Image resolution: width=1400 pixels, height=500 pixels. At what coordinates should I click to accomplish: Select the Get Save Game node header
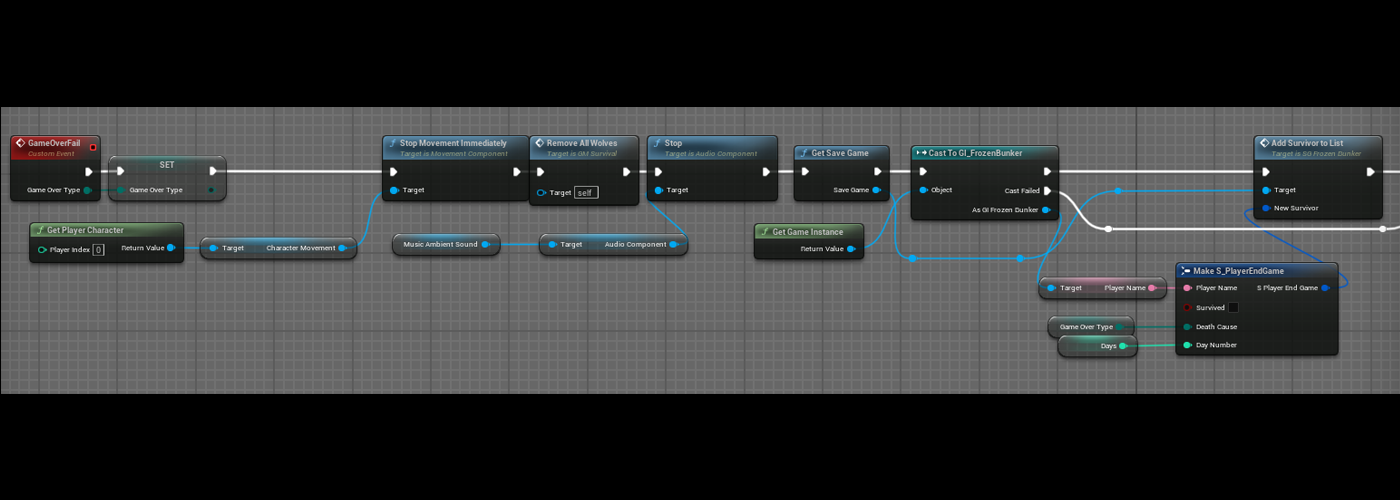click(x=840, y=153)
